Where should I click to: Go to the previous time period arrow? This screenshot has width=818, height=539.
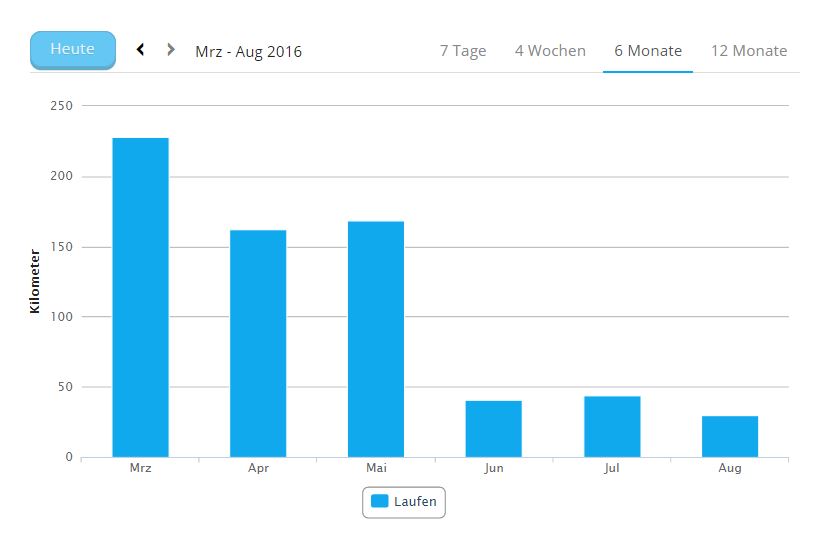[x=141, y=49]
